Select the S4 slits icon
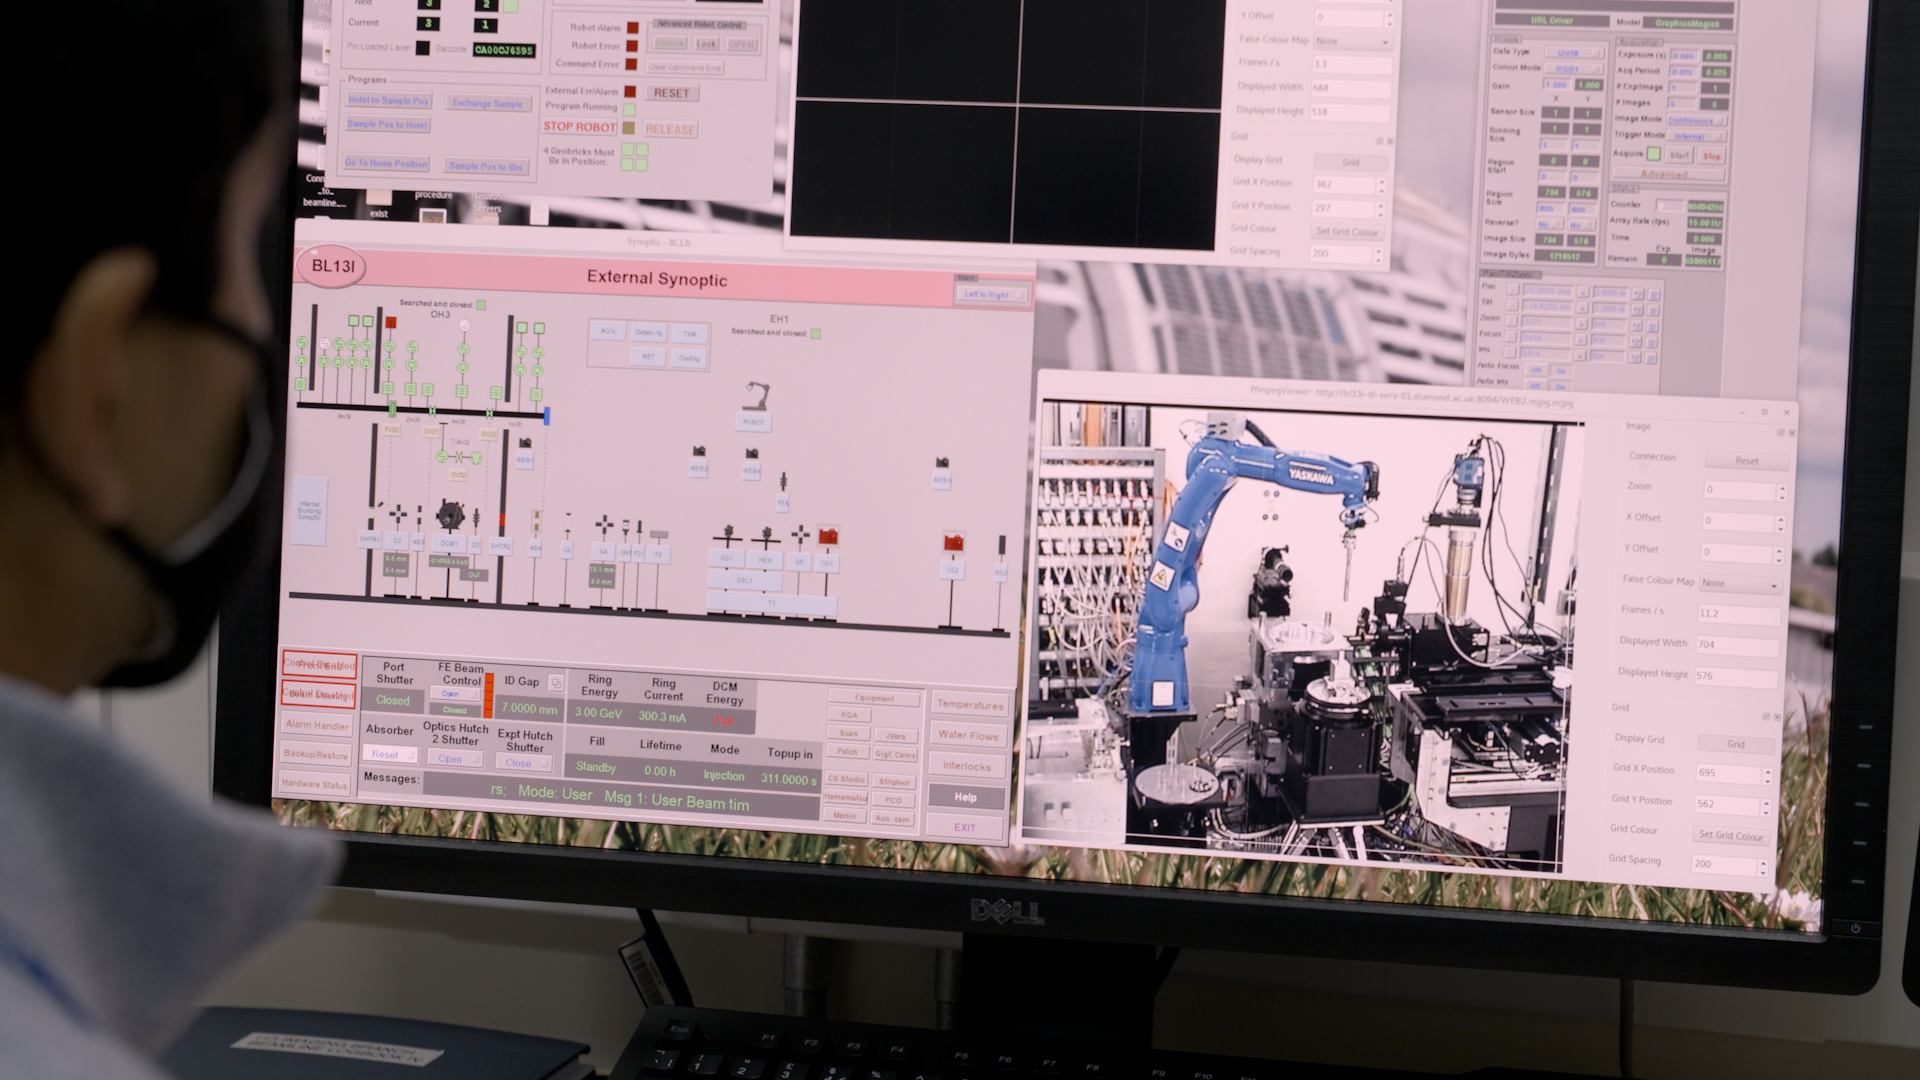 (604, 524)
